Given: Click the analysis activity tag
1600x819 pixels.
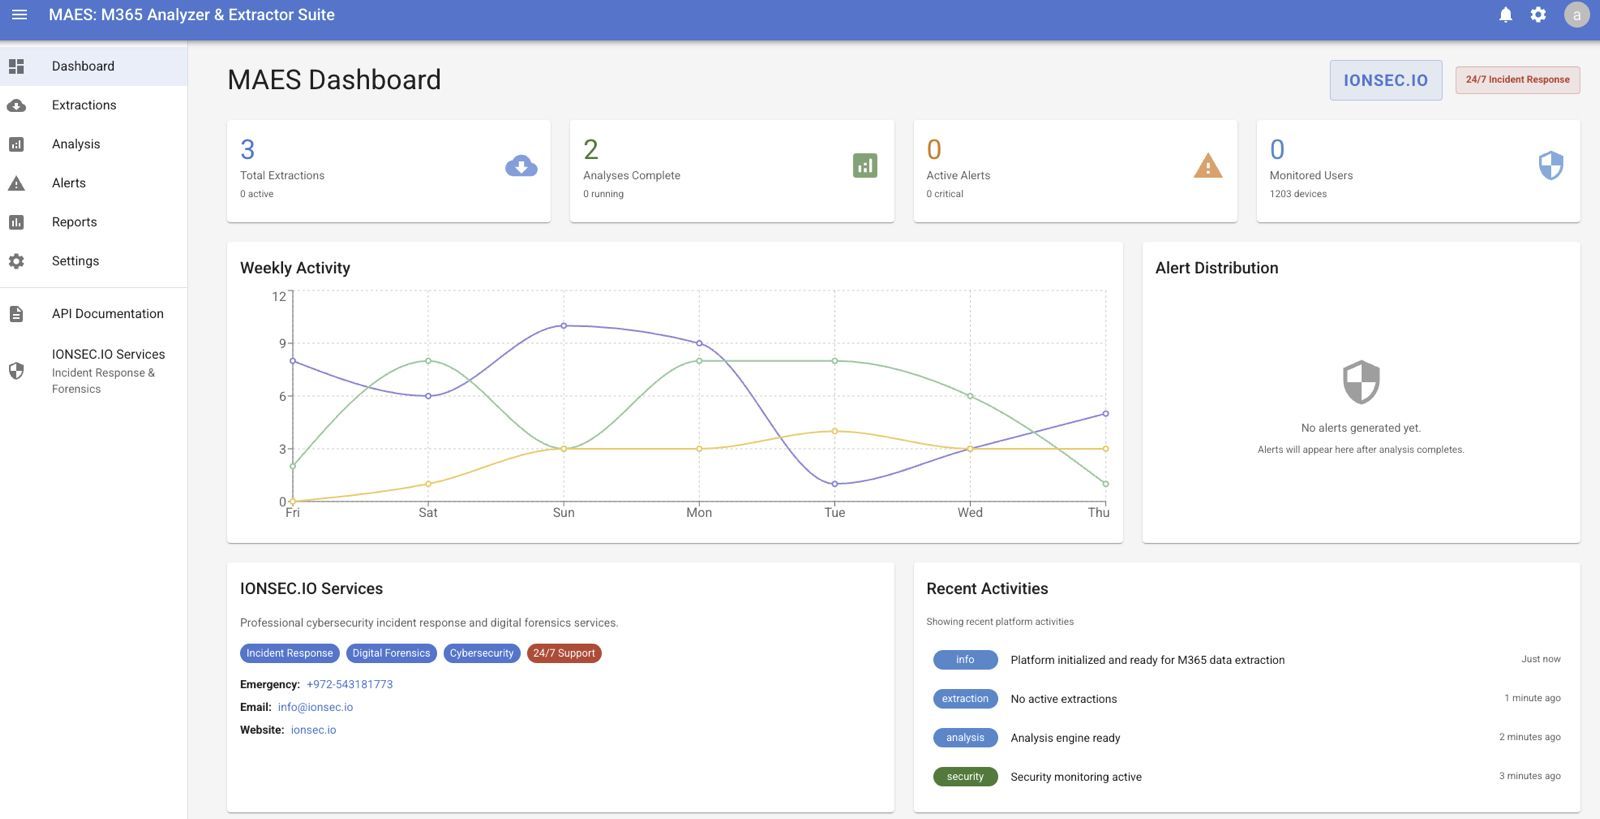Looking at the screenshot, I should point(965,738).
